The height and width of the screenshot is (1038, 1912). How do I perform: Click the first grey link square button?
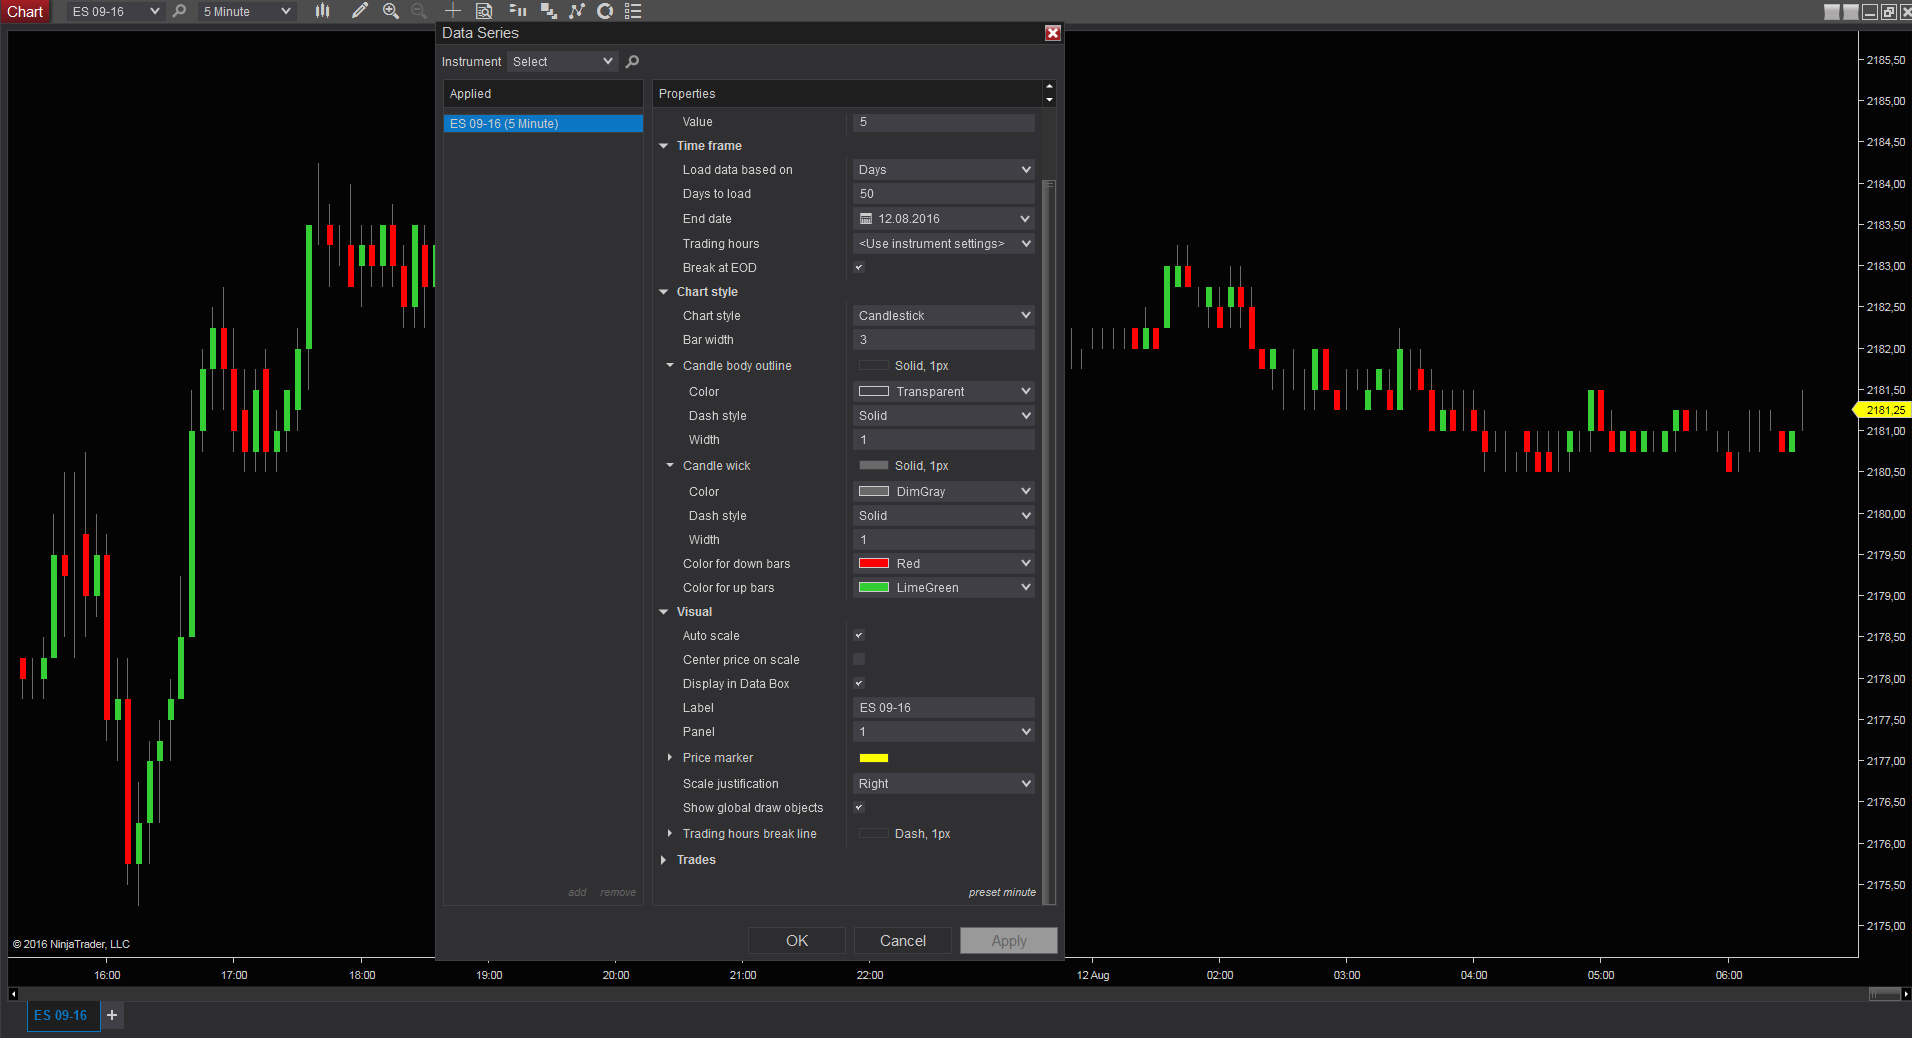[x=1832, y=12]
